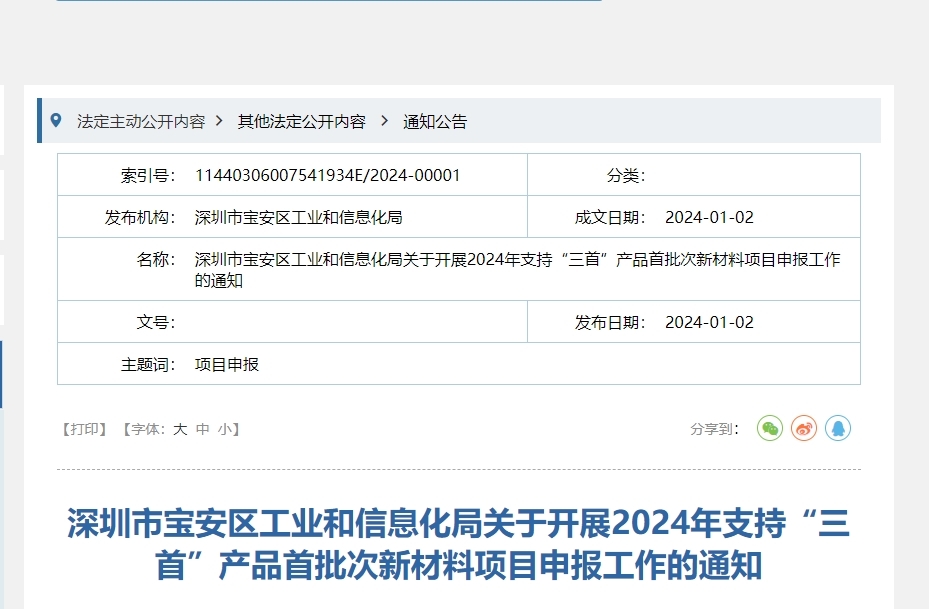
Task: Set font size to 中 (medium)
Action: pos(202,429)
